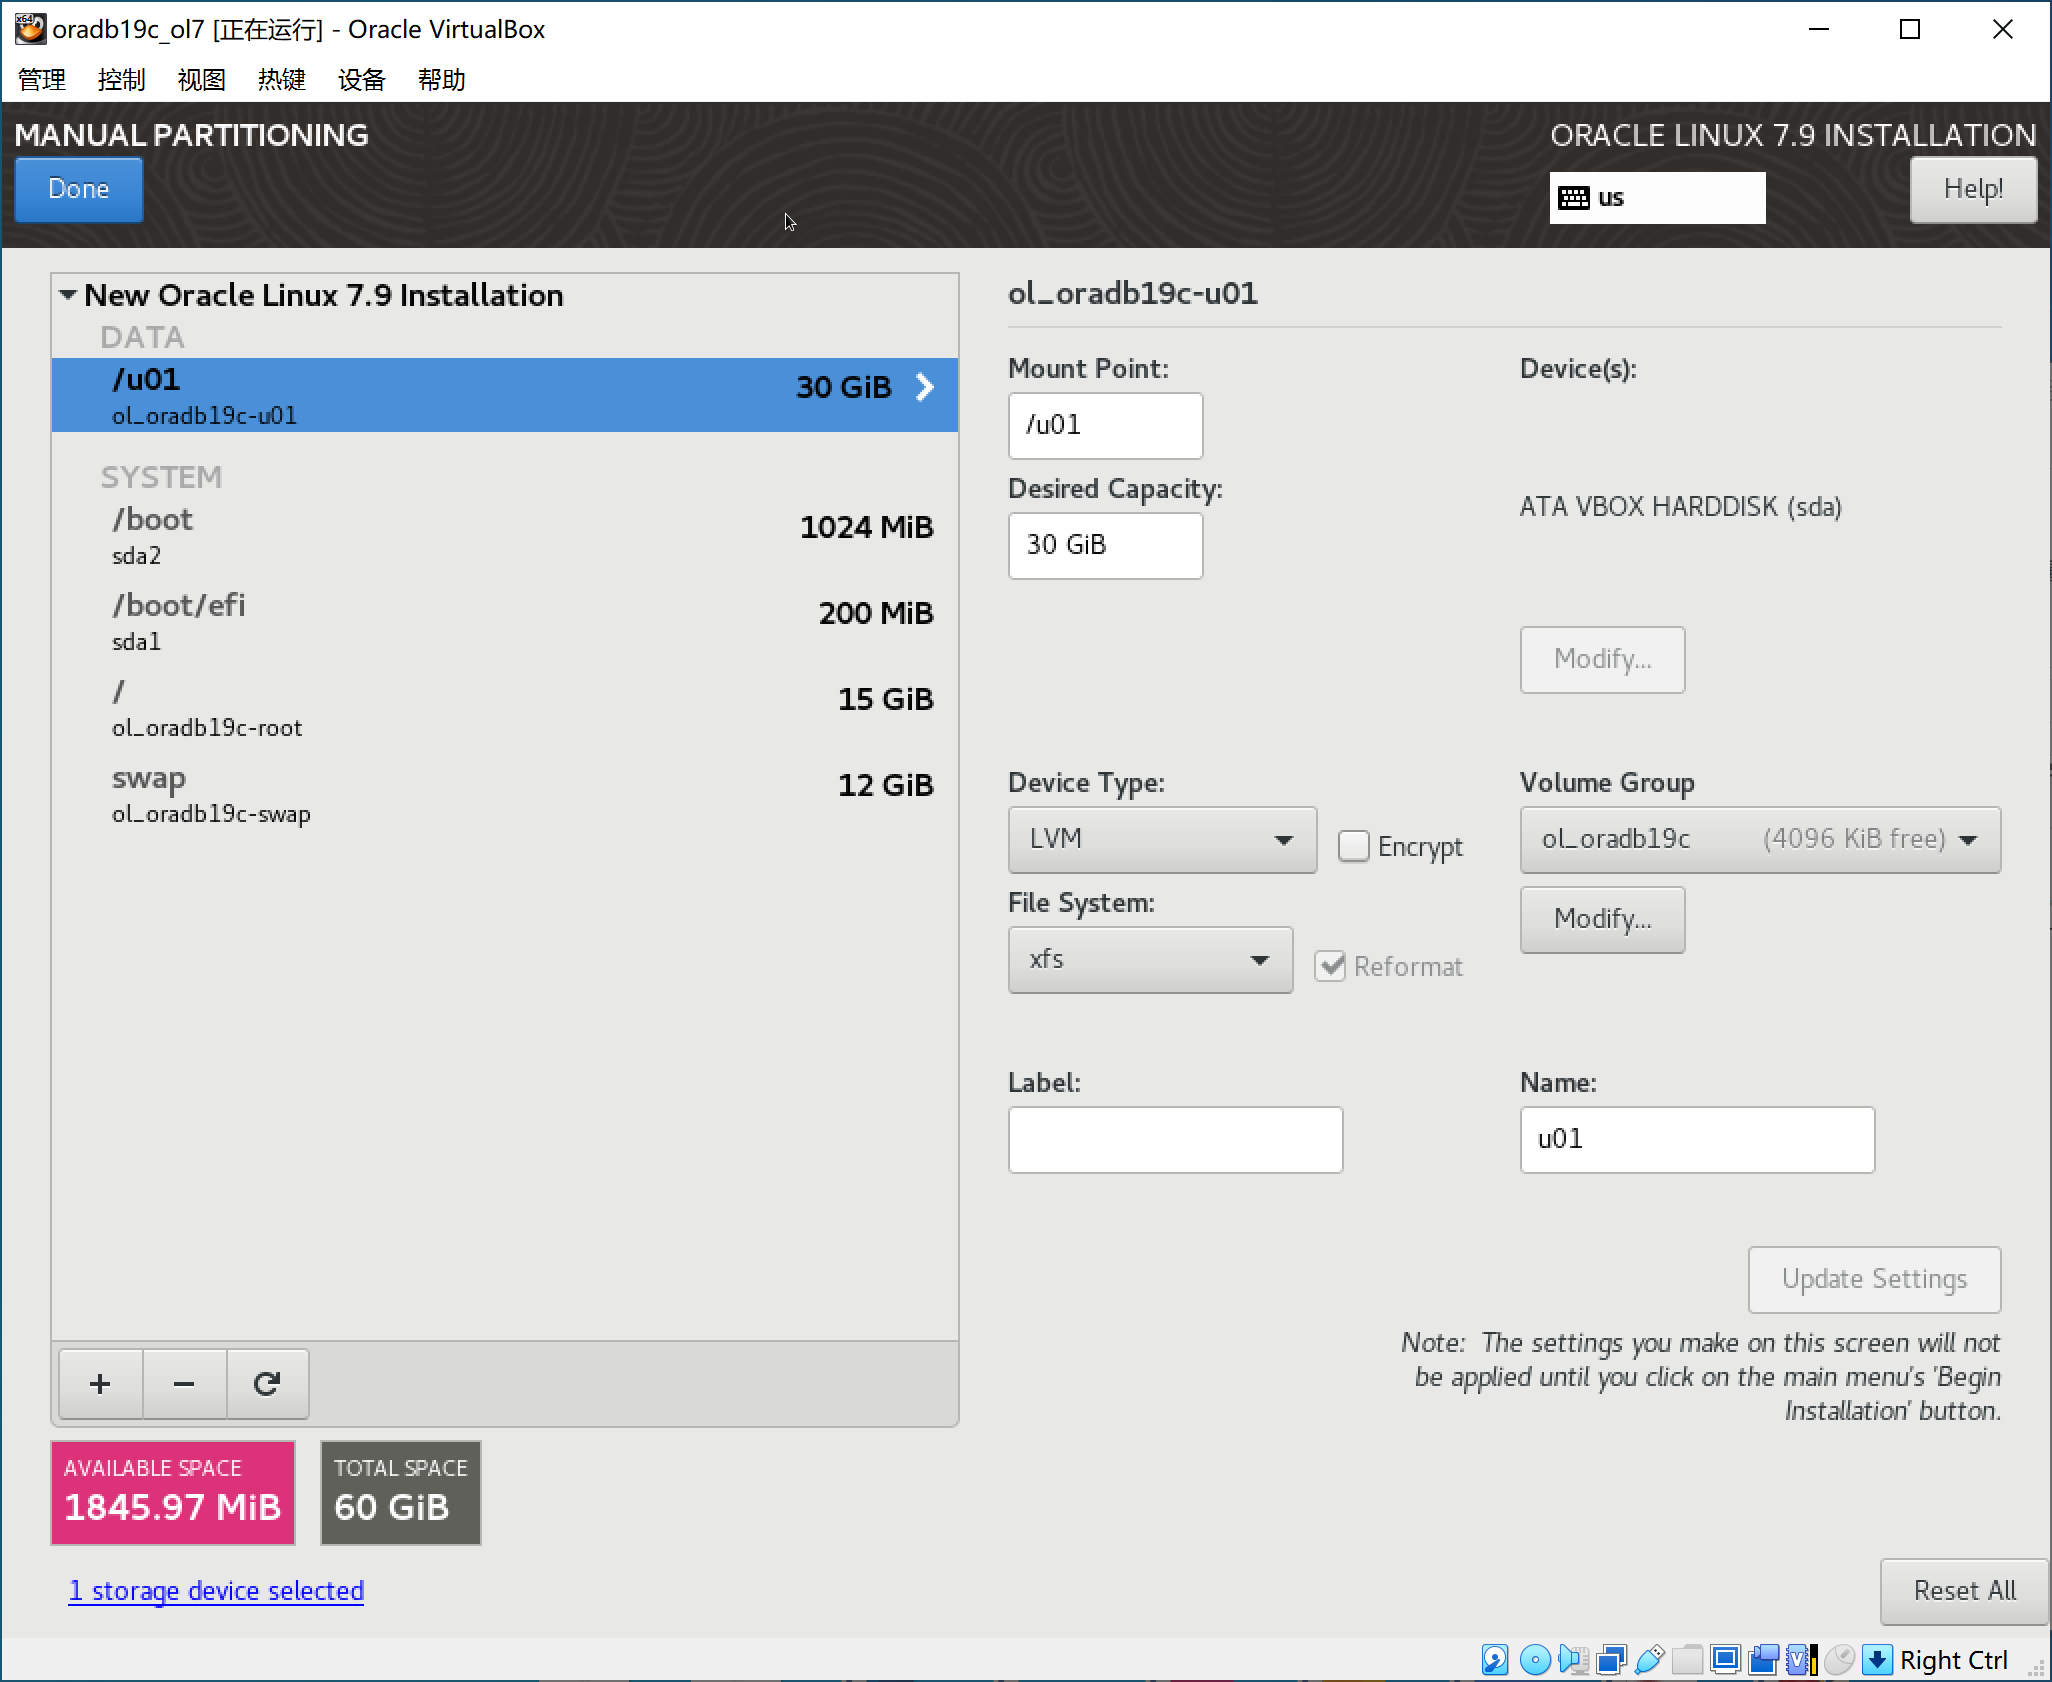The width and height of the screenshot is (2052, 1682).
Task: Click the network adapters status icon
Action: [x=1612, y=1660]
